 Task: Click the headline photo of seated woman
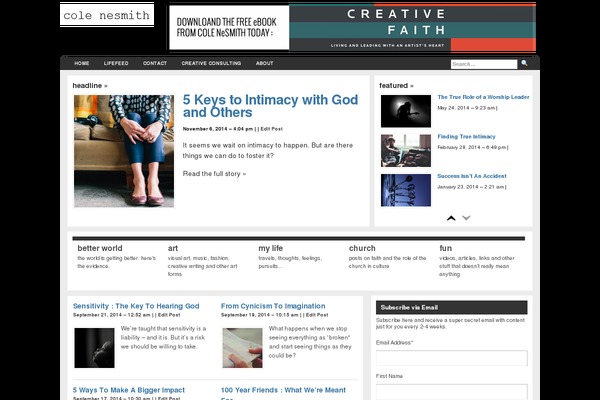point(124,151)
